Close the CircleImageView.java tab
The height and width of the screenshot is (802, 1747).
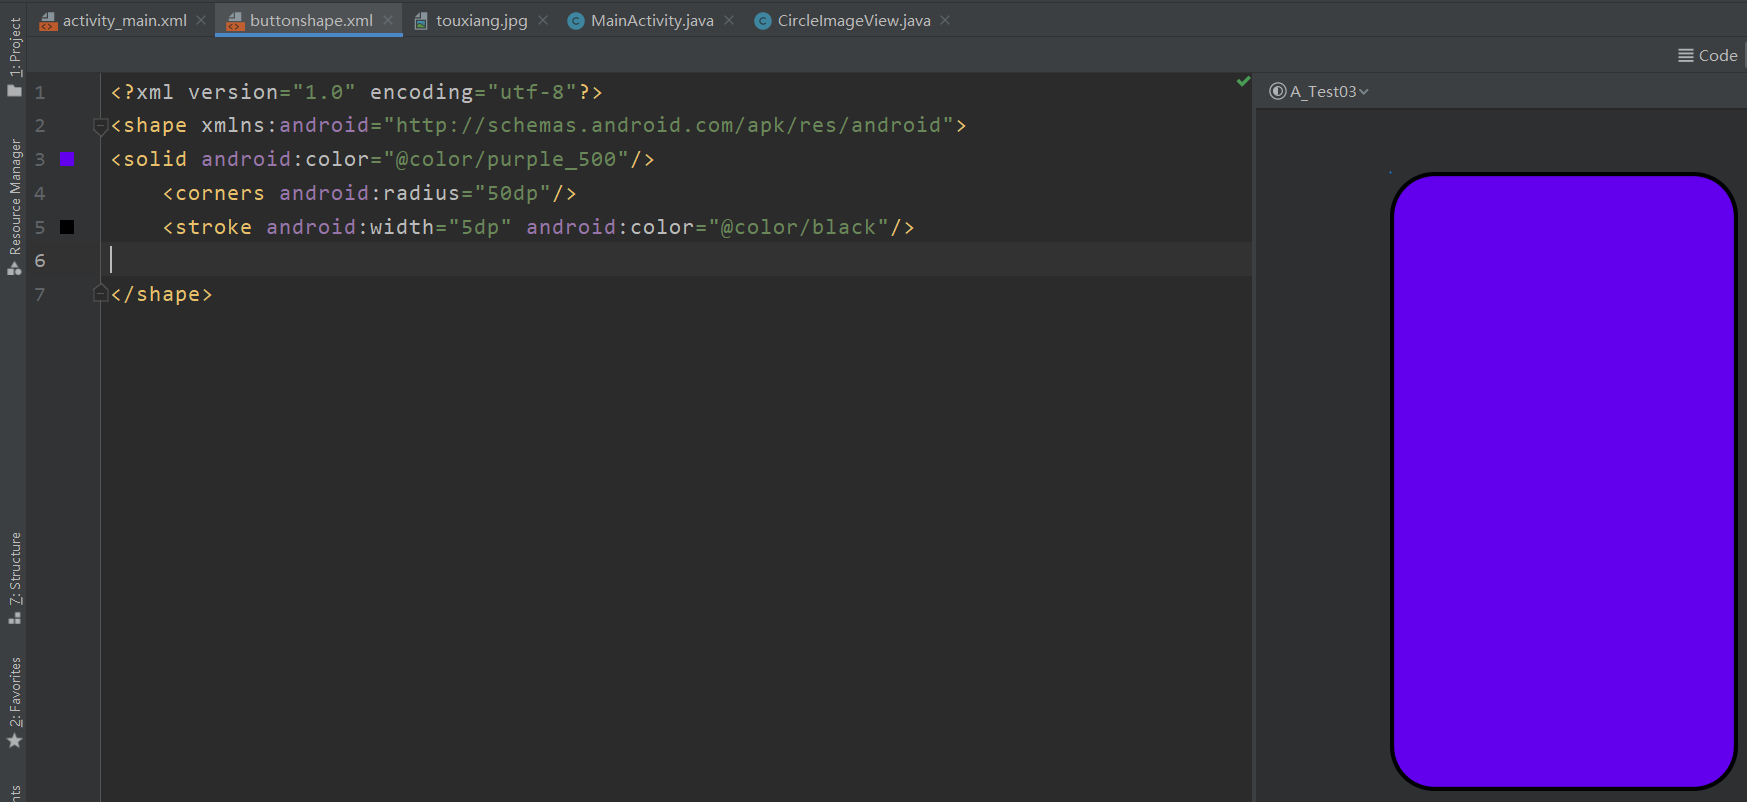[x=945, y=20]
